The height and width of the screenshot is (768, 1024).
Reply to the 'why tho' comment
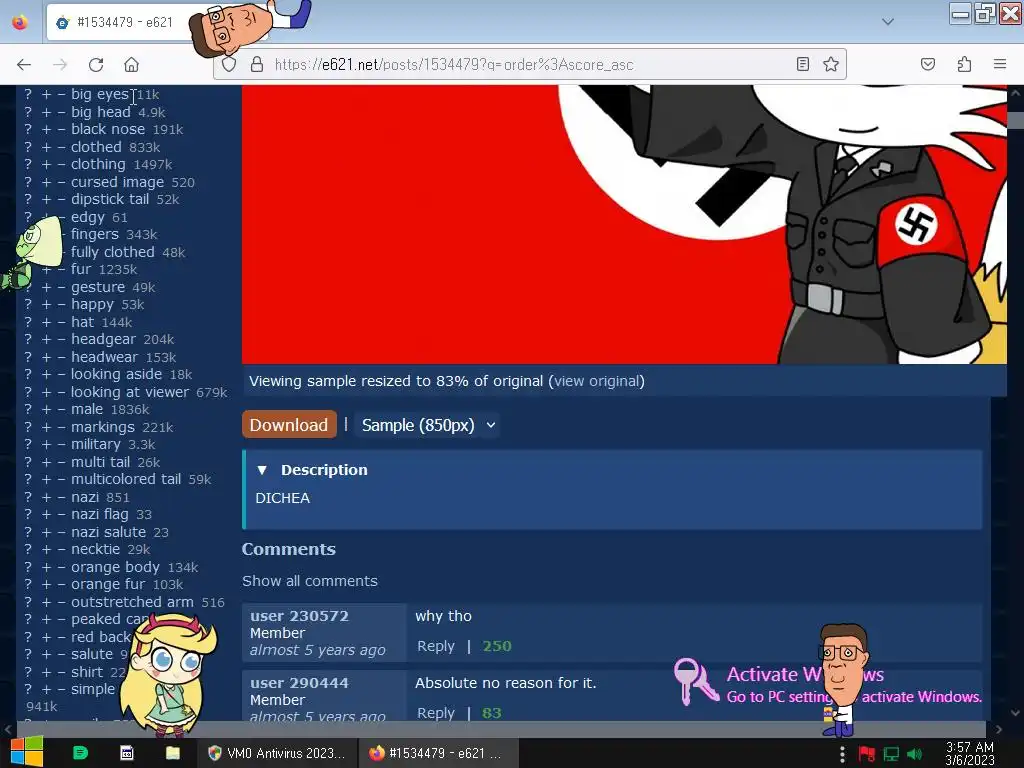(x=436, y=646)
